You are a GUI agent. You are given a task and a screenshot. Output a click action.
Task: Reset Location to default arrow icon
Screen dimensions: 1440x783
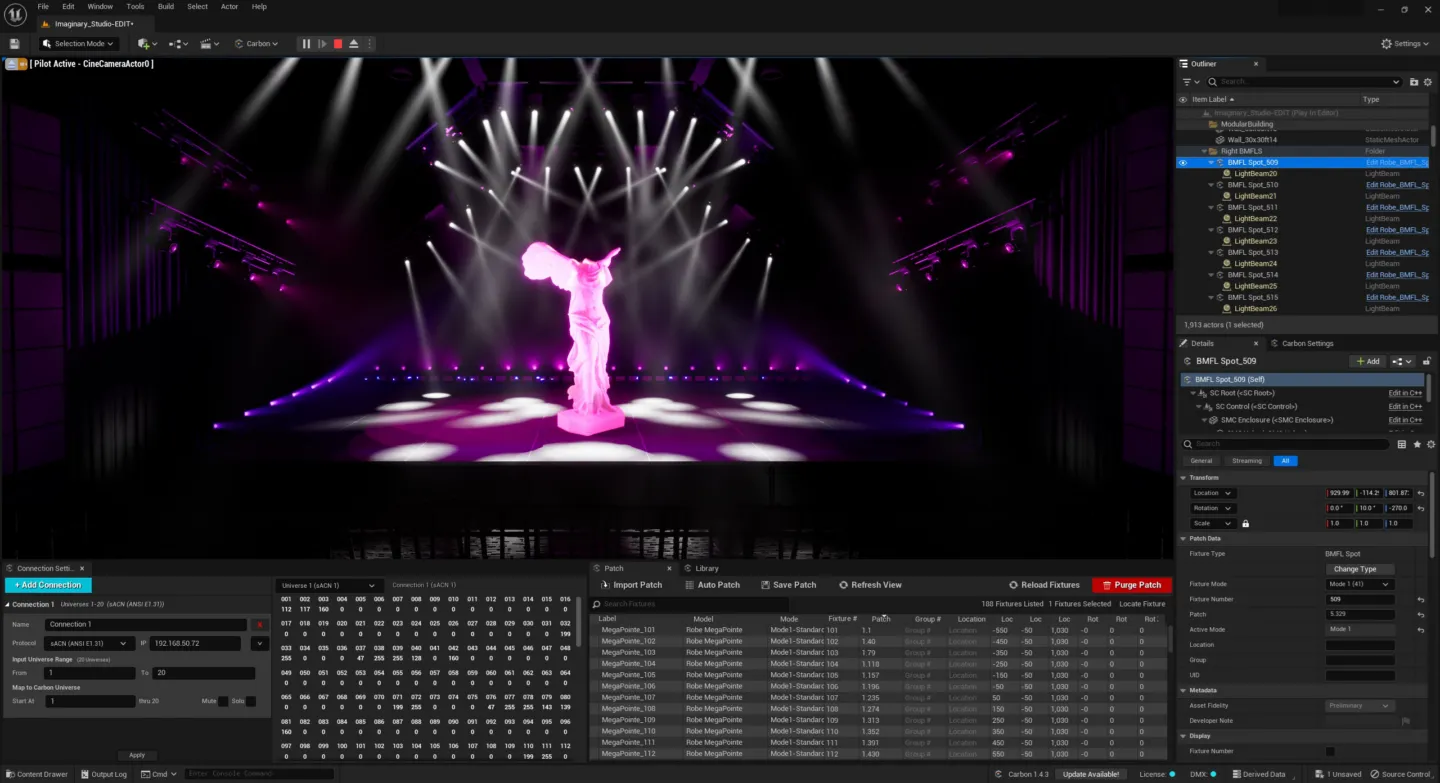(x=1421, y=493)
